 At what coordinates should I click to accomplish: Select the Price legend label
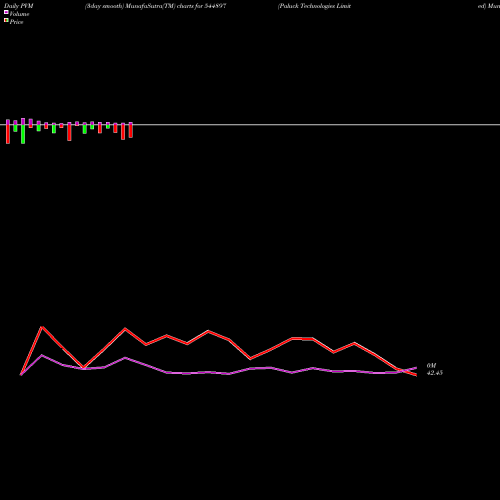(x=16, y=22)
